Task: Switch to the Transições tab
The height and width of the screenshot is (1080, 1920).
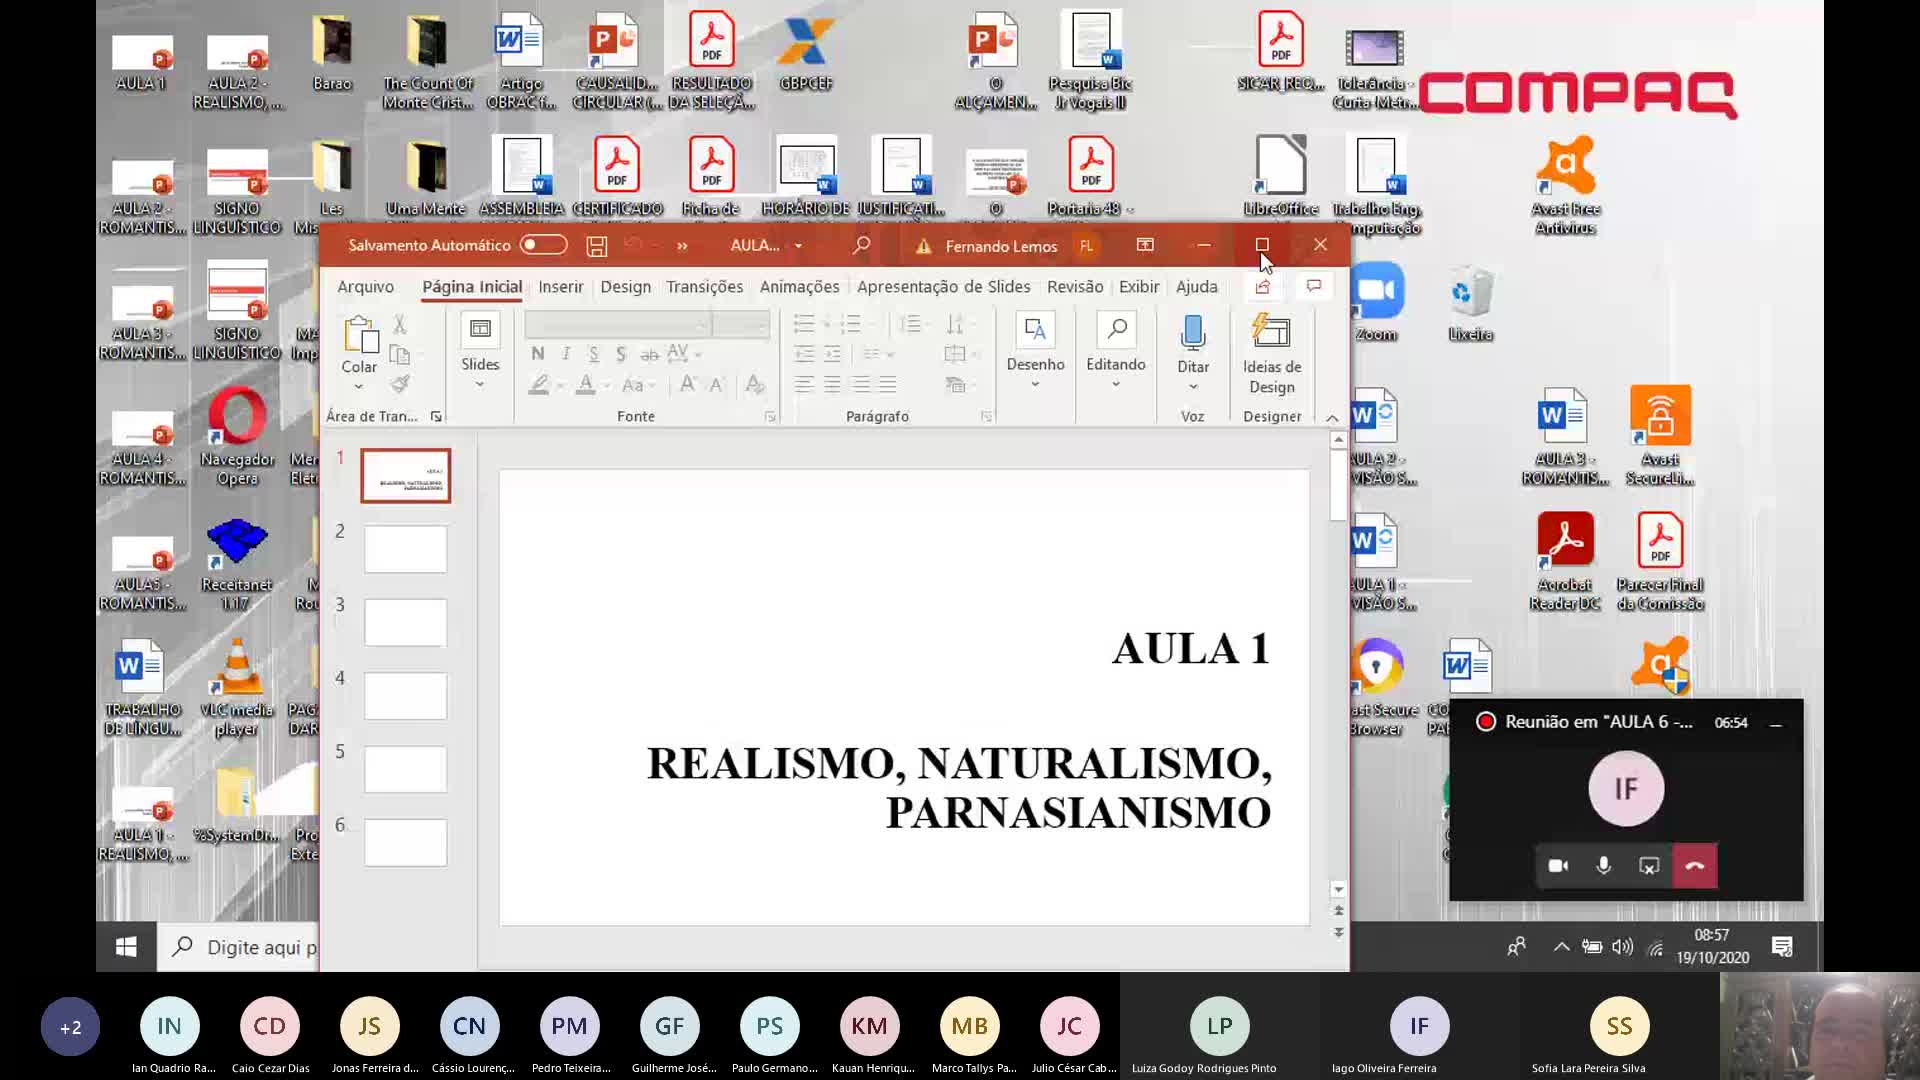Action: click(x=704, y=286)
